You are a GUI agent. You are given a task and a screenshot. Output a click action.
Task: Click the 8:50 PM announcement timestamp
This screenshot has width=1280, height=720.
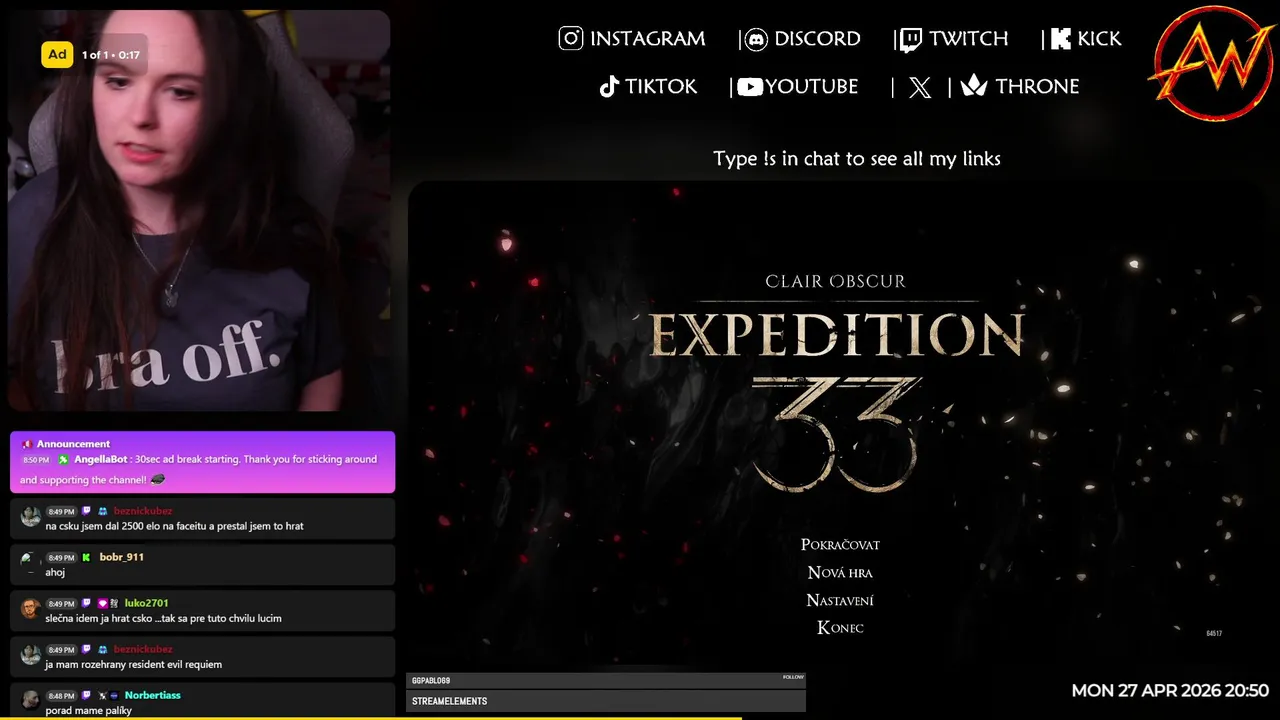(36, 461)
